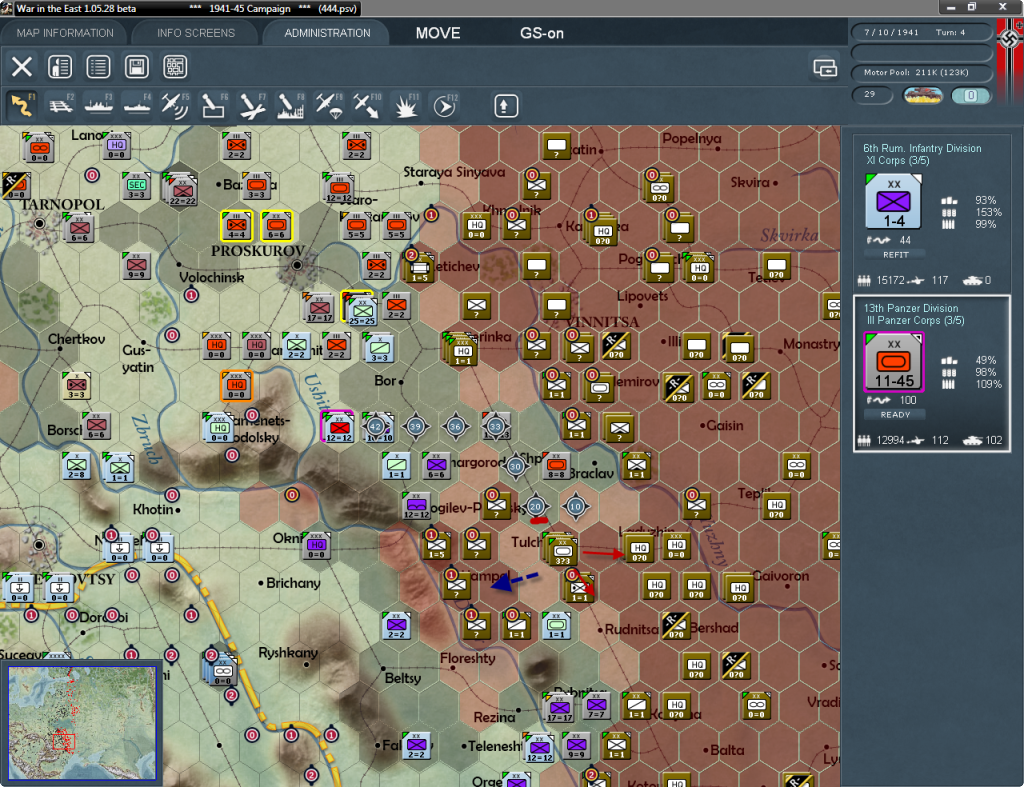Click the burning tank picture button
The height and width of the screenshot is (787, 1024).
pos(922,95)
